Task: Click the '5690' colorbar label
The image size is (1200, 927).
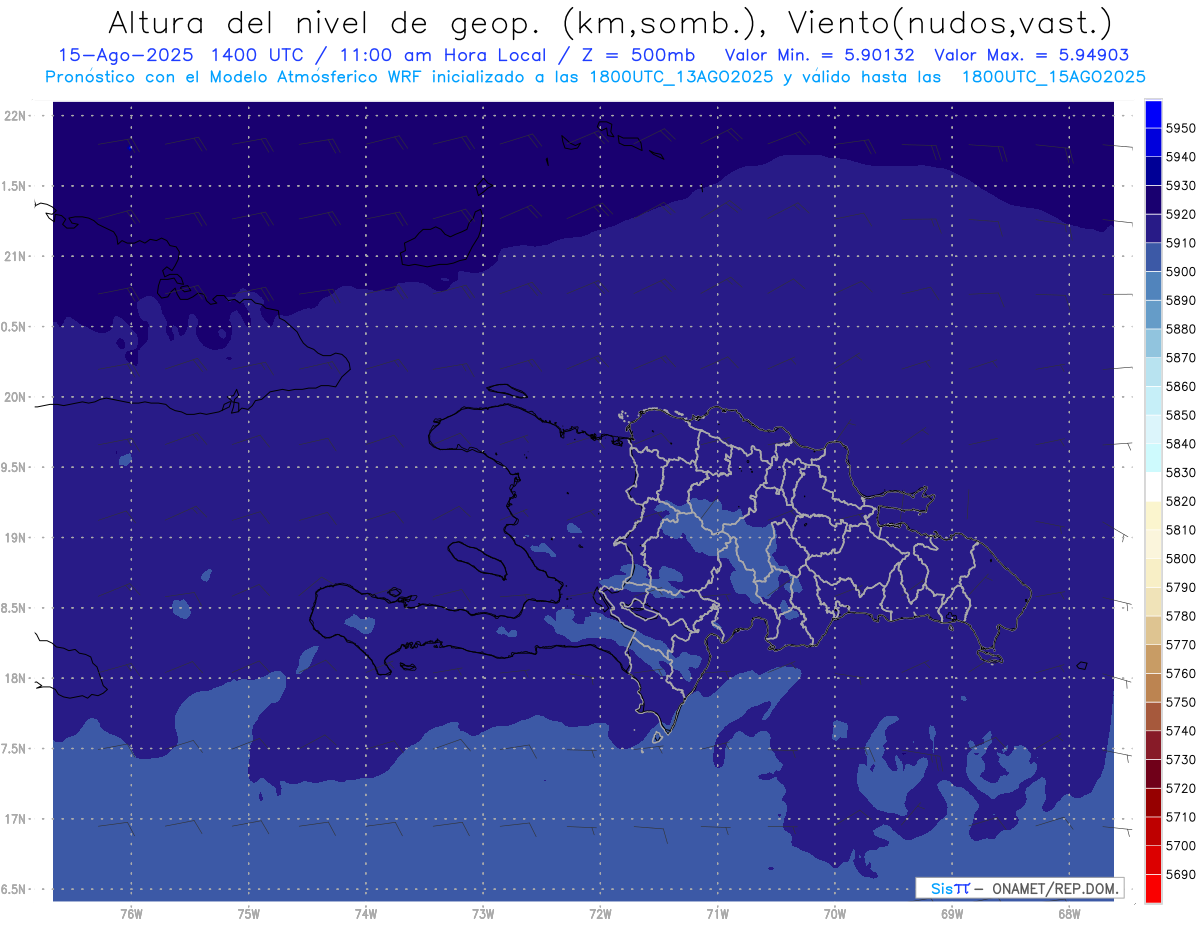Action: [x=1180, y=874]
